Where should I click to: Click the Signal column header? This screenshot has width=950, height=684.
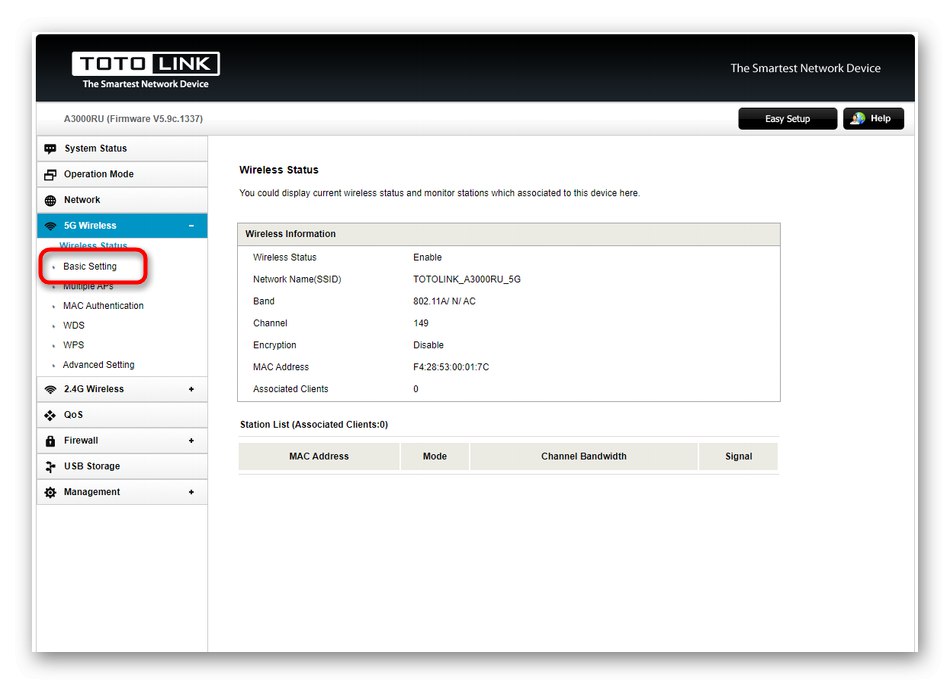click(739, 457)
